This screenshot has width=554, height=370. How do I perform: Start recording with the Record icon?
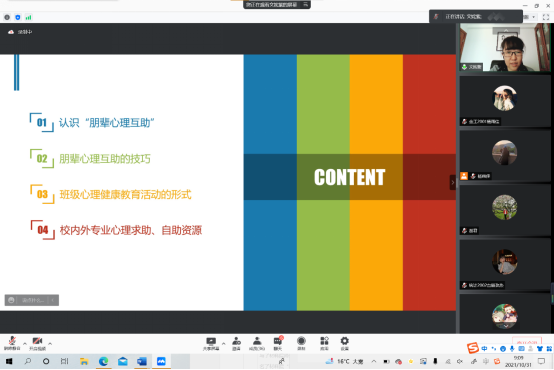[301, 343]
